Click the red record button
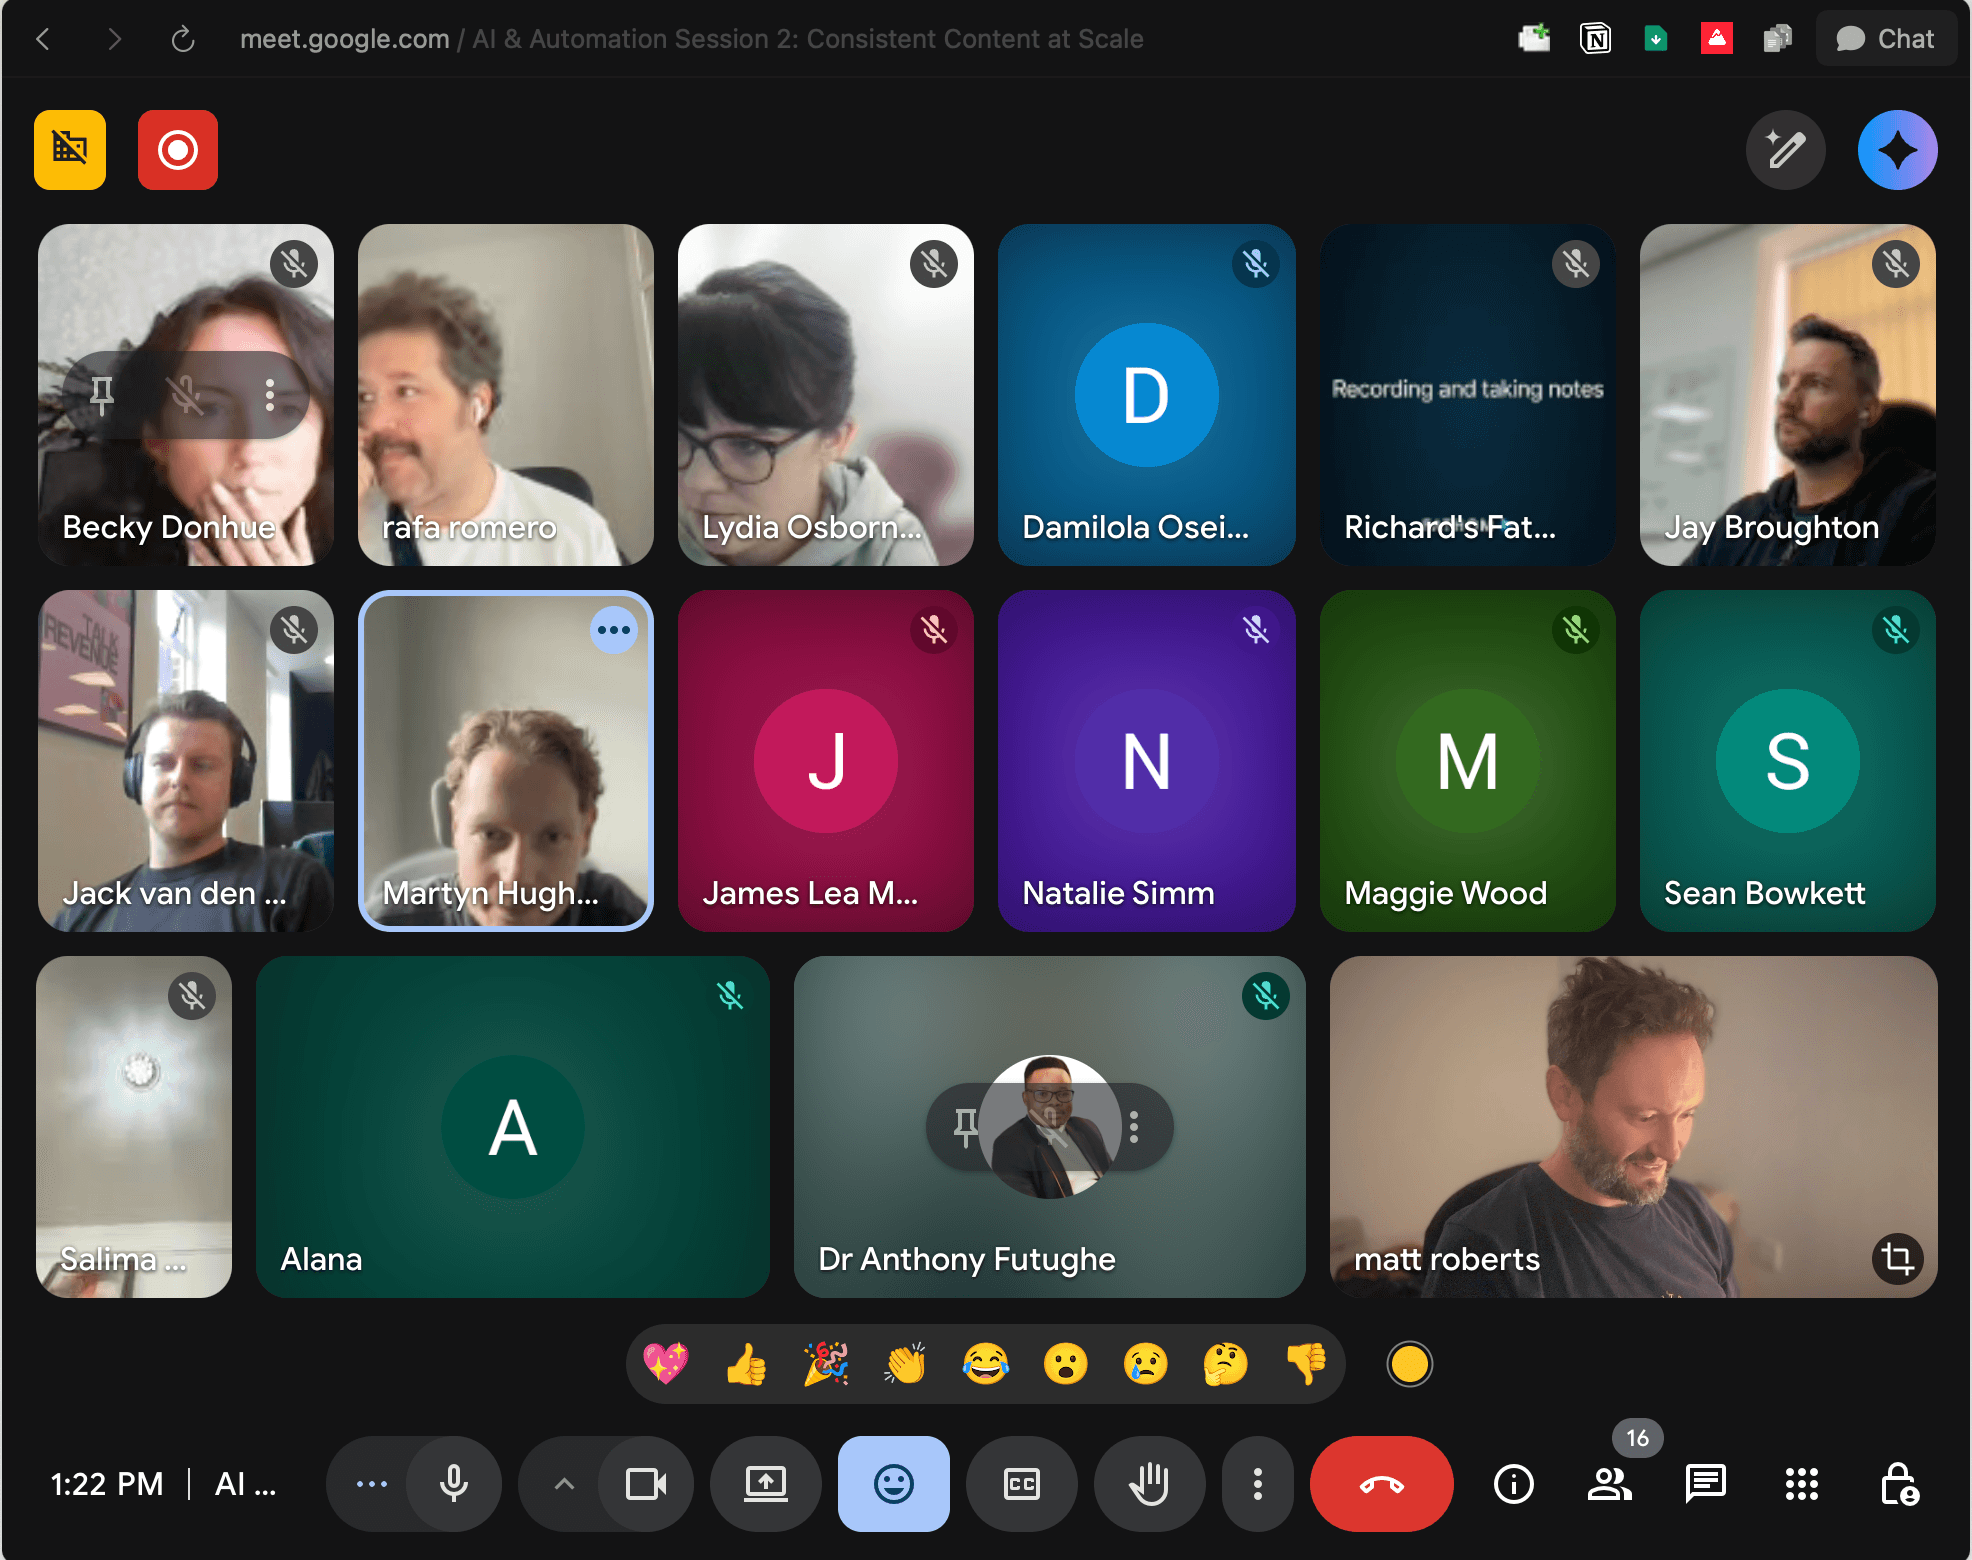1972x1560 pixels. coord(177,150)
